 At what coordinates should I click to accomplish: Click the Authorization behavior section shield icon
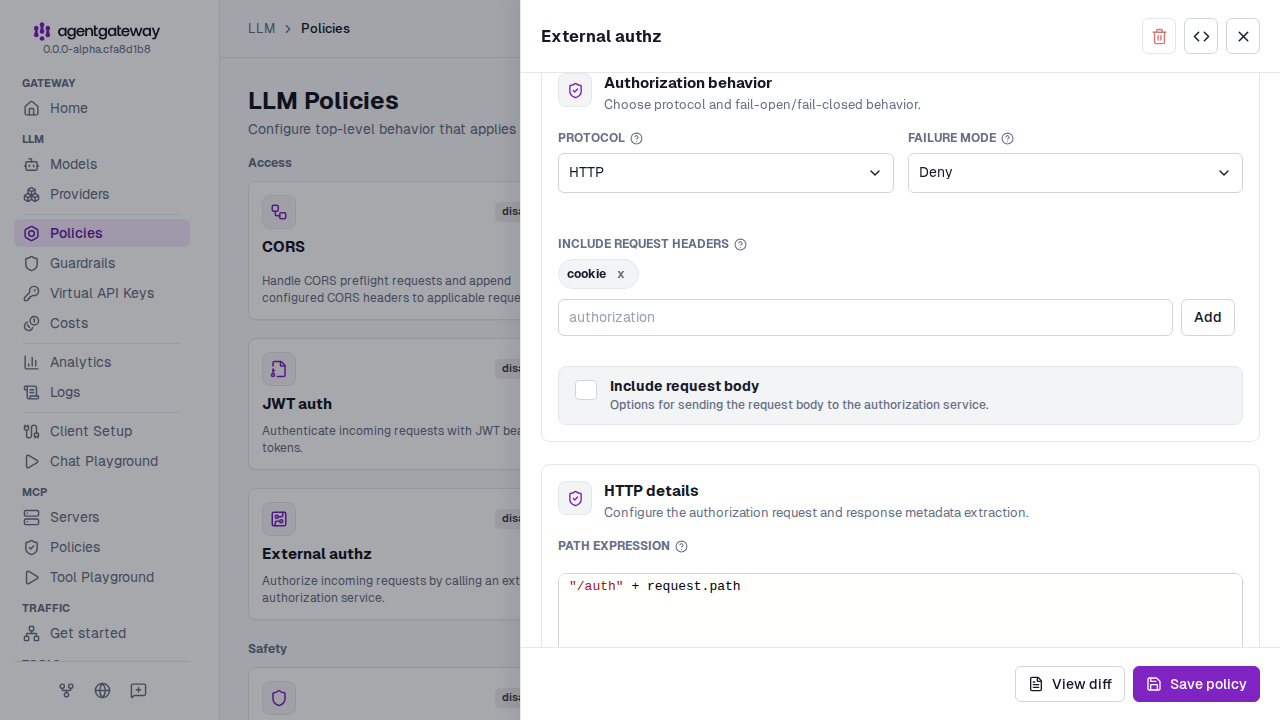[x=575, y=90]
